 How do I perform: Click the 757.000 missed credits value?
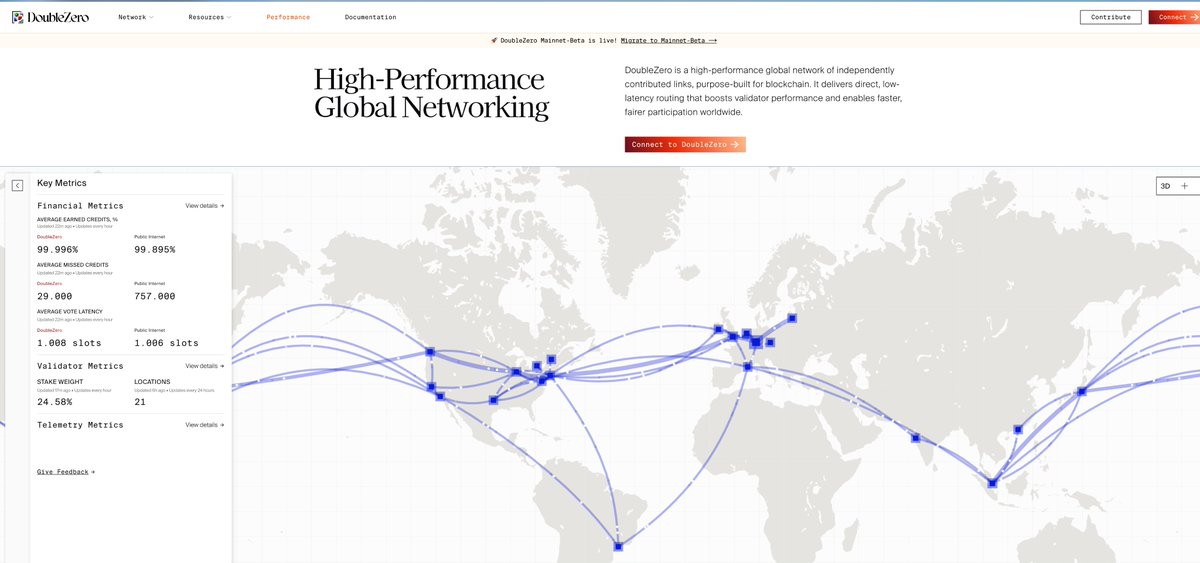point(155,296)
